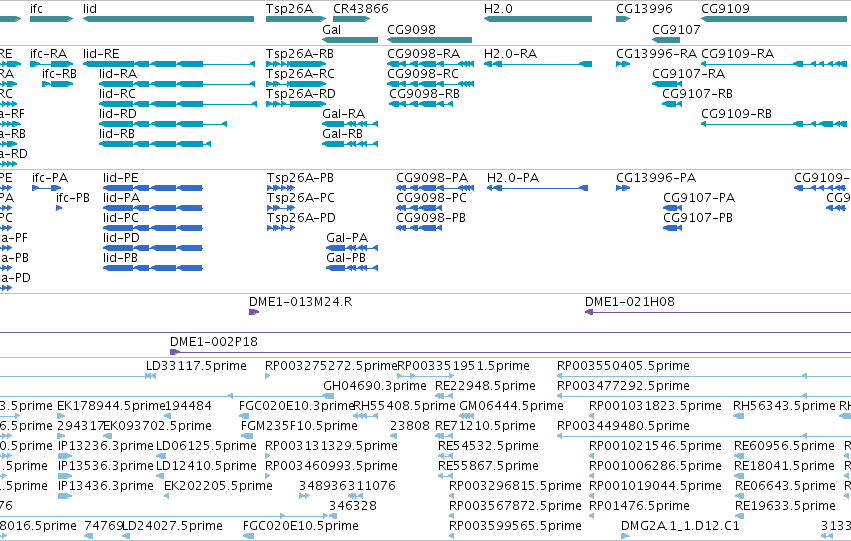851x541 pixels.
Task: Select the CG13996-RA transcript label
Action: (x=656, y=54)
